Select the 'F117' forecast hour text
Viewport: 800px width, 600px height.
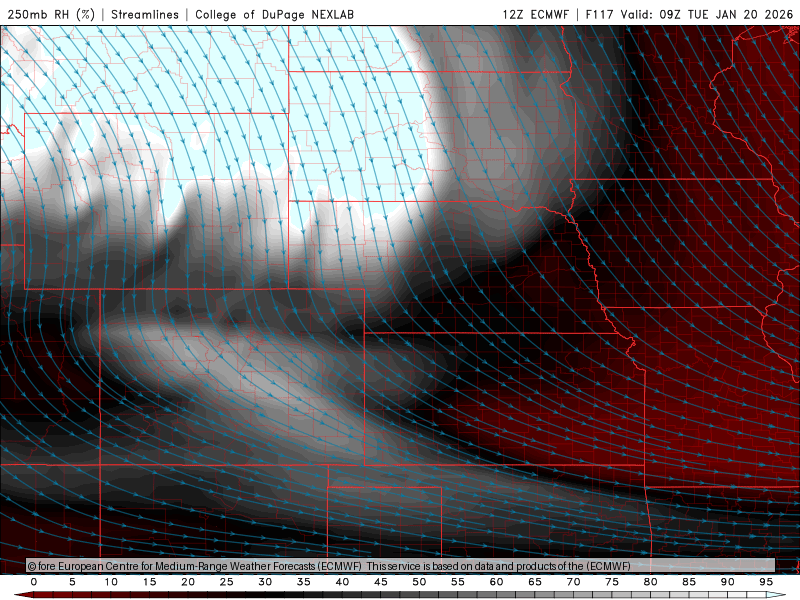pos(600,14)
